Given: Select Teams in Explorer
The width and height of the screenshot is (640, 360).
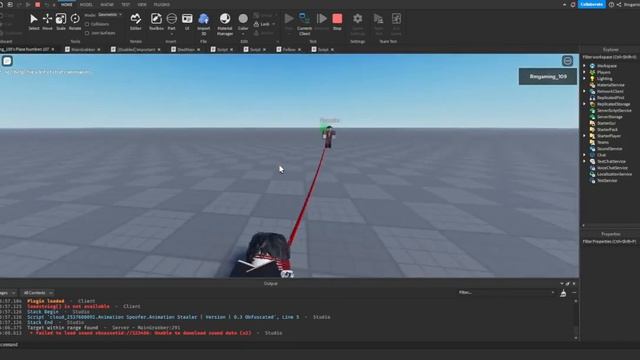Looking at the screenshot, I should pyautogui.click(x=602, y=142).
